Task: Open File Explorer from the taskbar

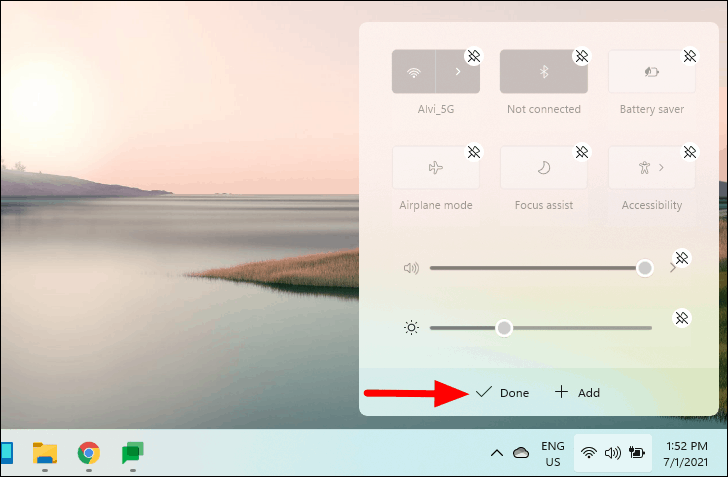Action: (x=45, y=453)
